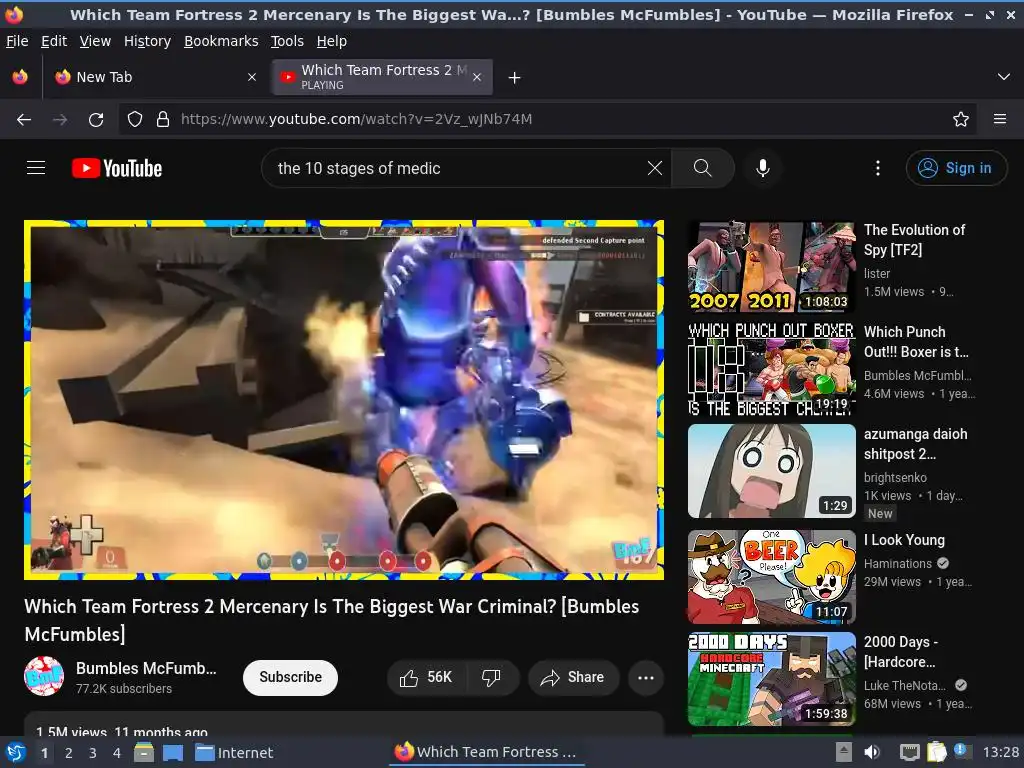Click the playing video player

344,400
